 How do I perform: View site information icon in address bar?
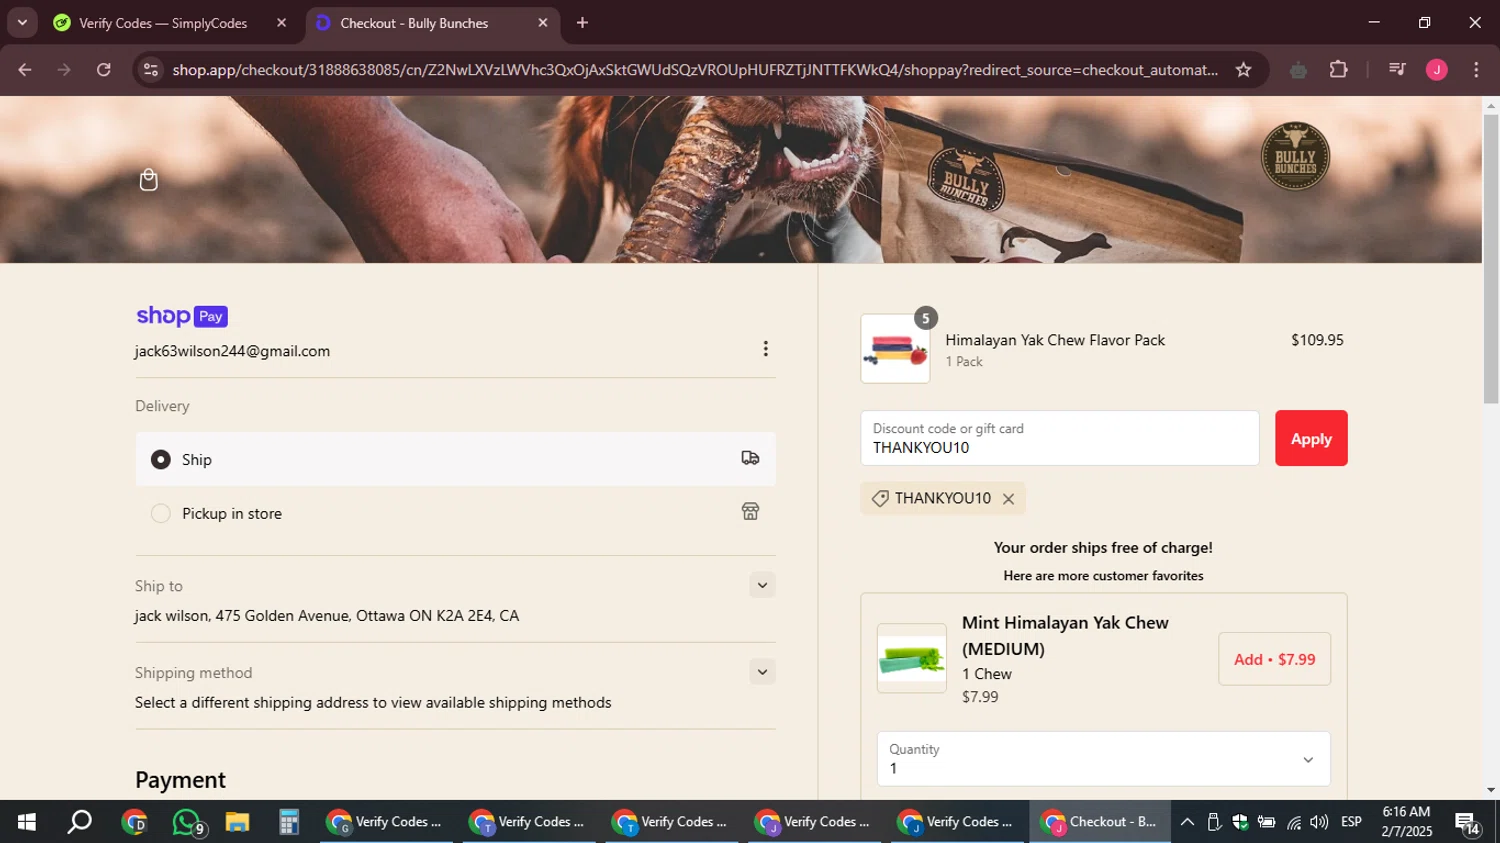(151, 70)
